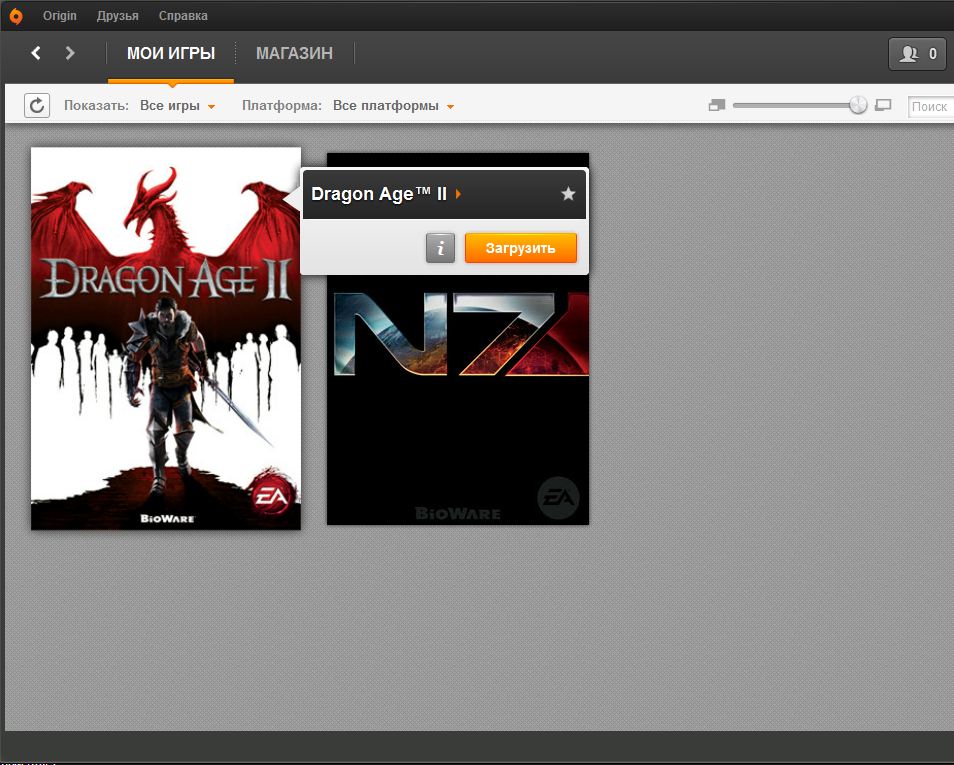
Task: Click the Загрузить download button
Action: (x=521, y=248)
